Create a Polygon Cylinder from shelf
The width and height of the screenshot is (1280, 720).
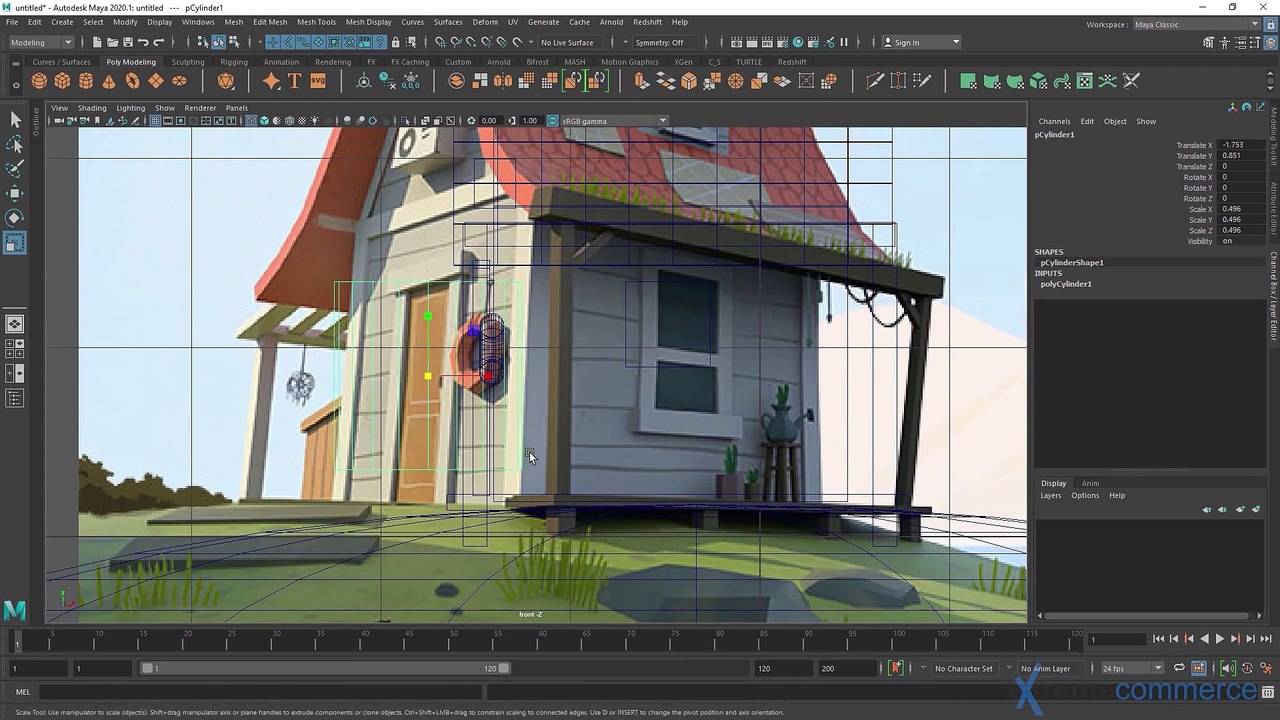click(x=86, y=81)
